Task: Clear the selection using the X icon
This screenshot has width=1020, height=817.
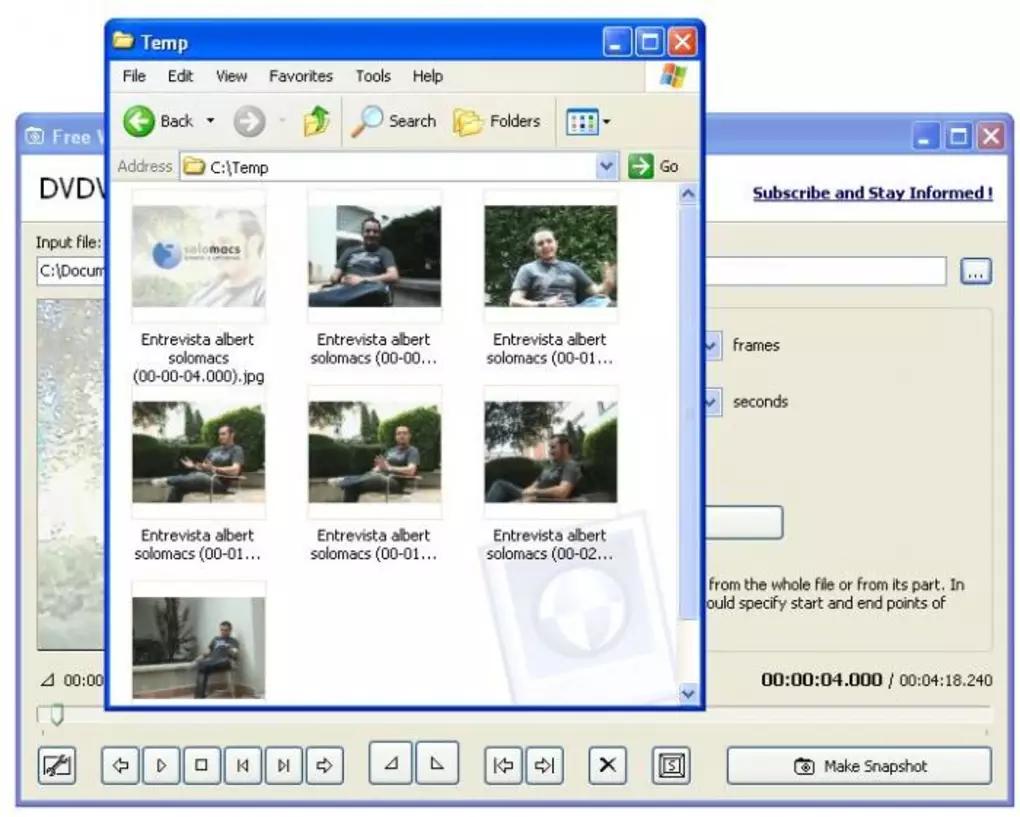Action: 607,765
